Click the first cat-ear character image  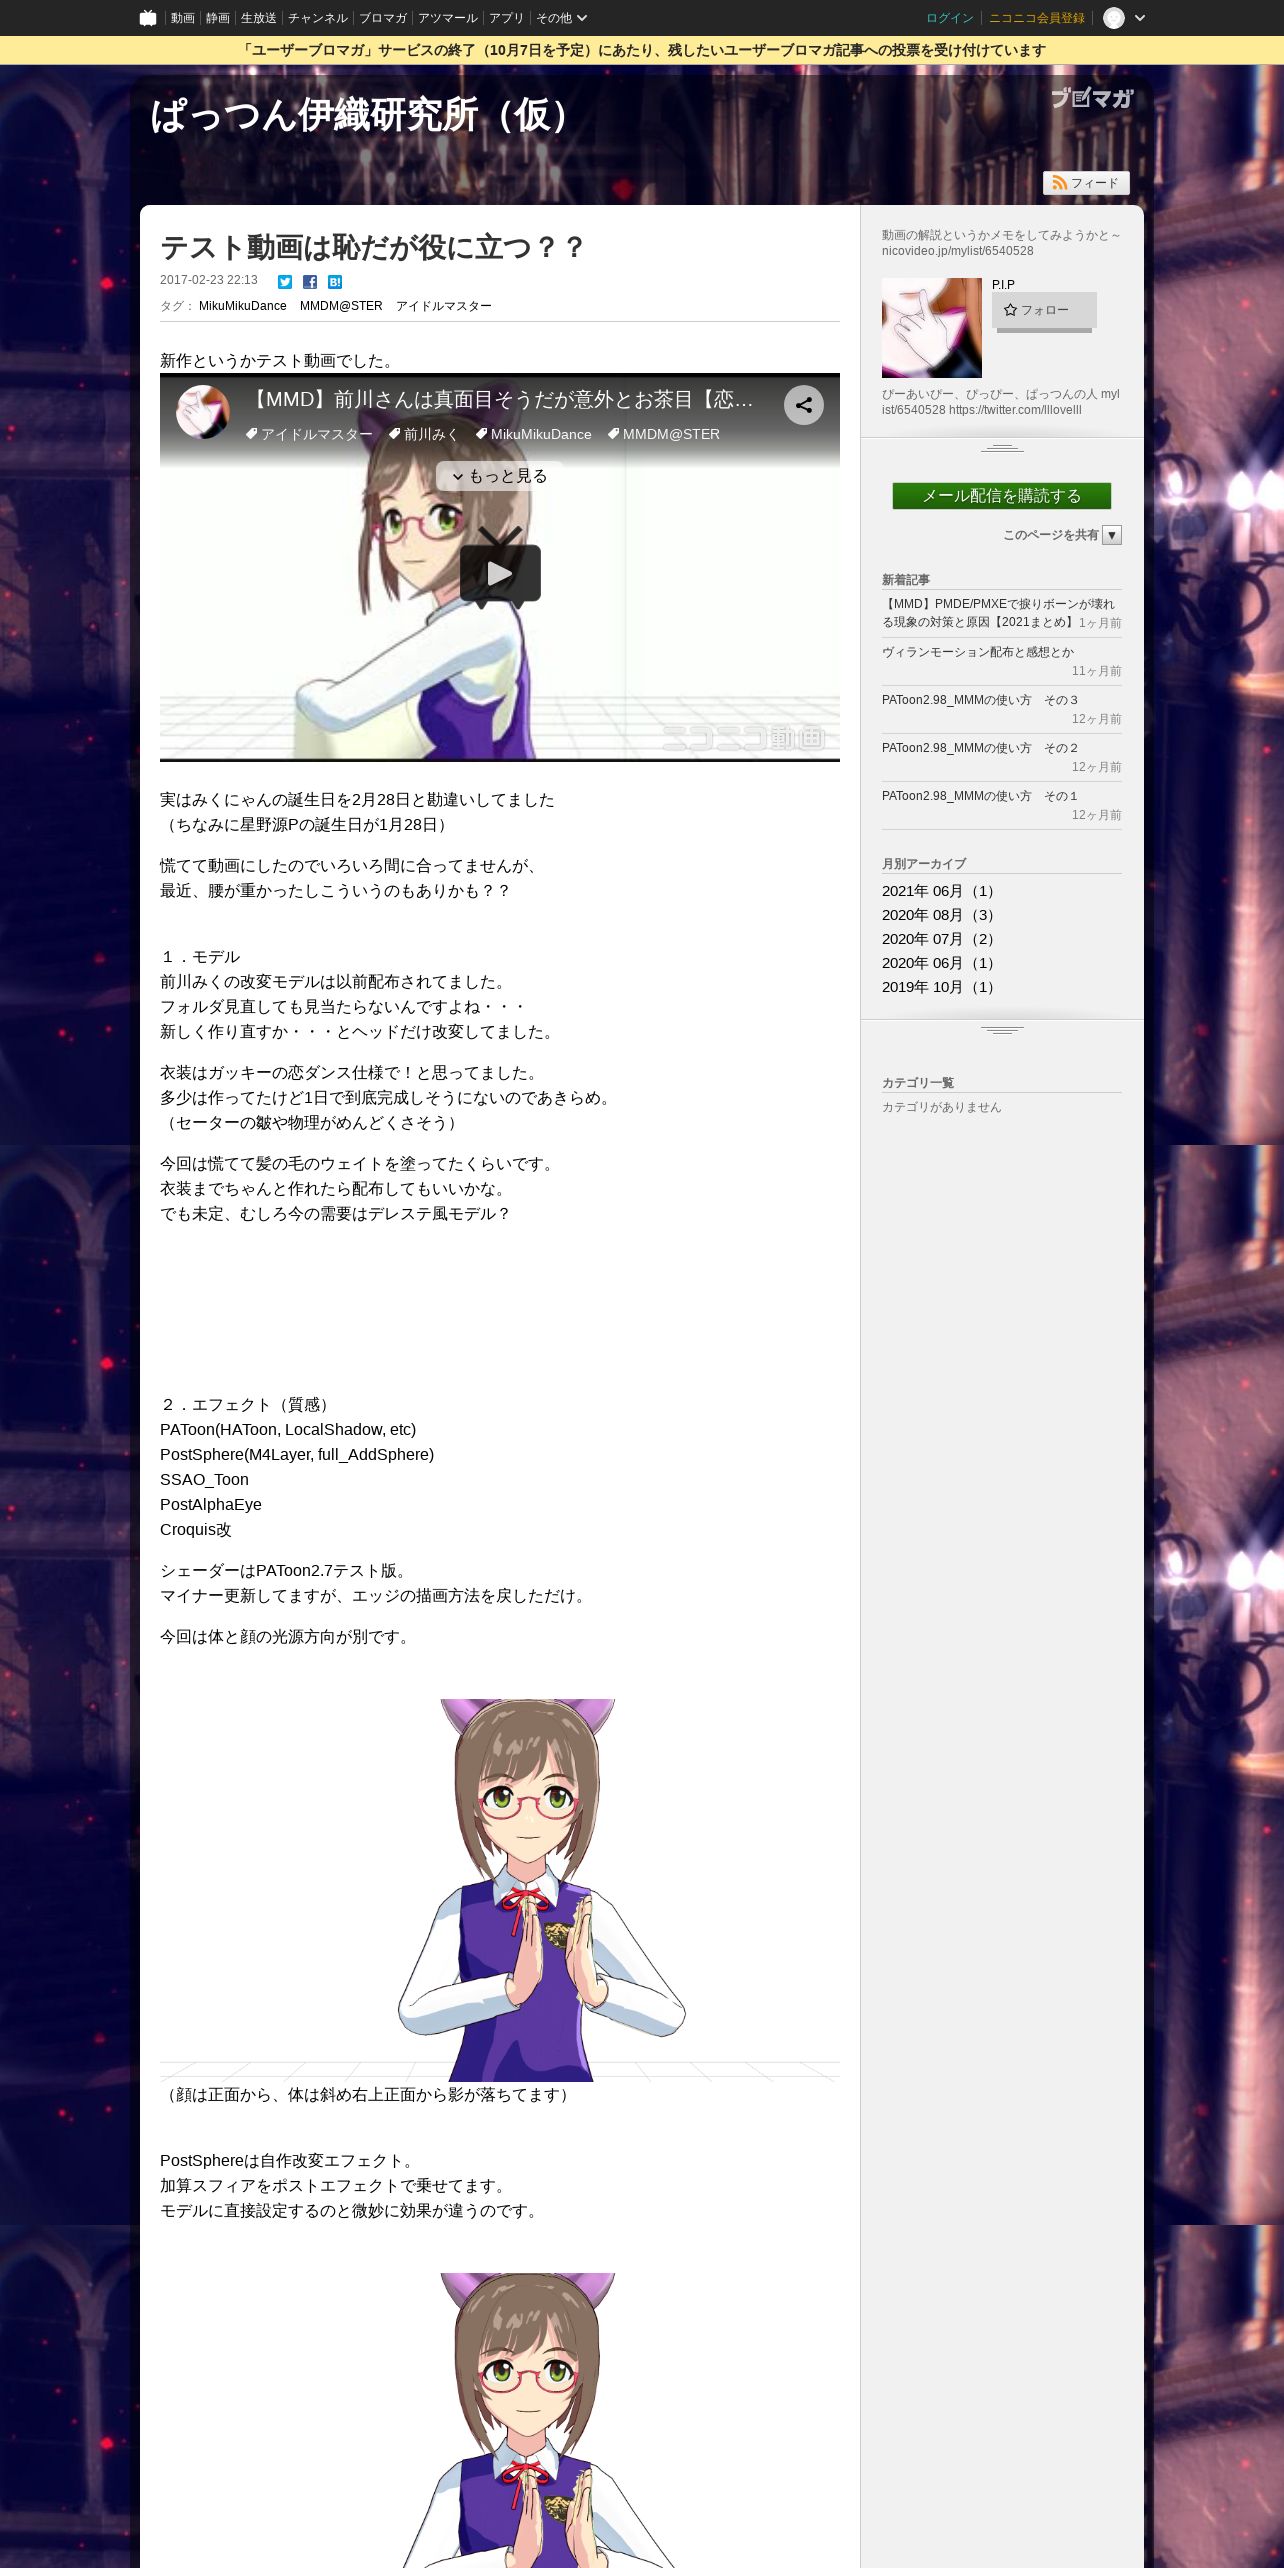pyautogui.click(x=500, y=1890)
